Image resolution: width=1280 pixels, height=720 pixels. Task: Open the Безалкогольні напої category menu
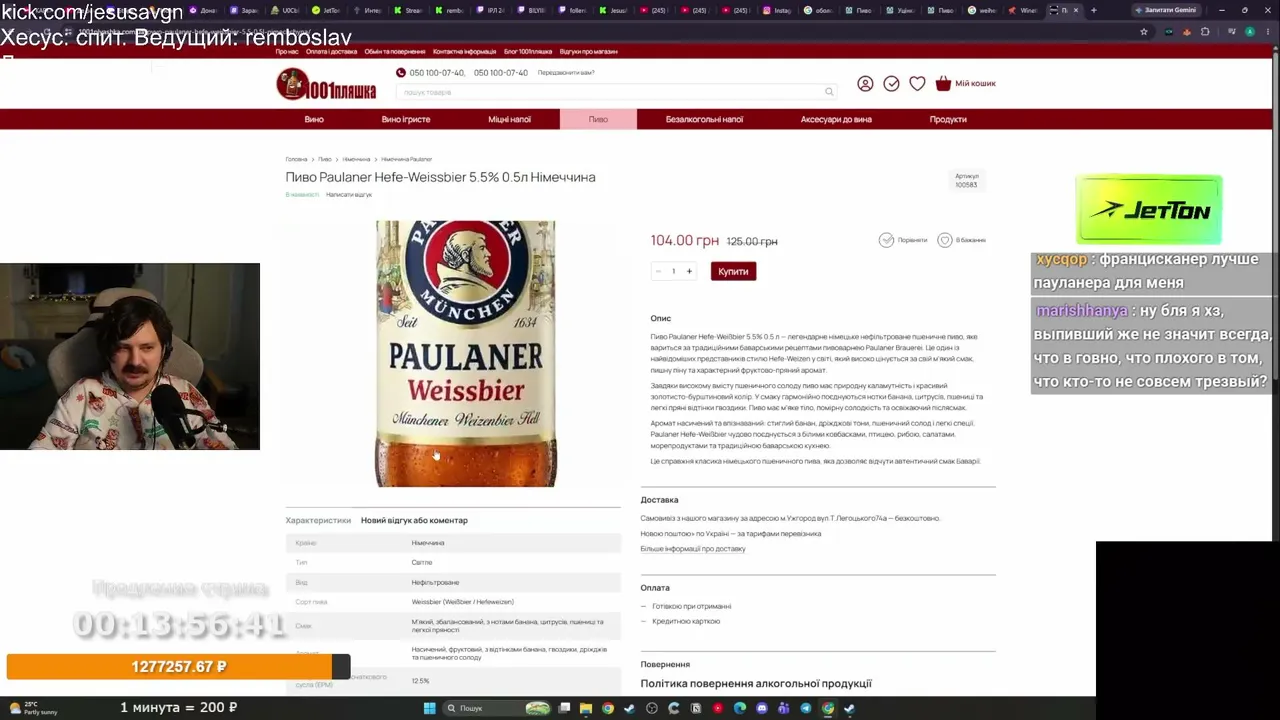pos(704,119)
